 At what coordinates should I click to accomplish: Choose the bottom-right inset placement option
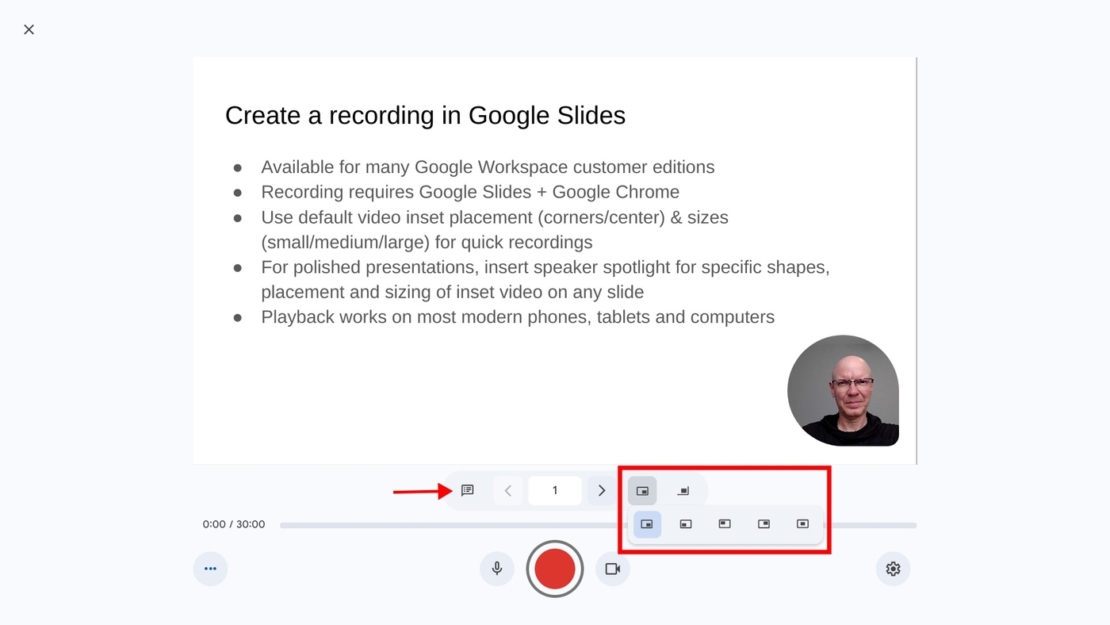[646, 523]
